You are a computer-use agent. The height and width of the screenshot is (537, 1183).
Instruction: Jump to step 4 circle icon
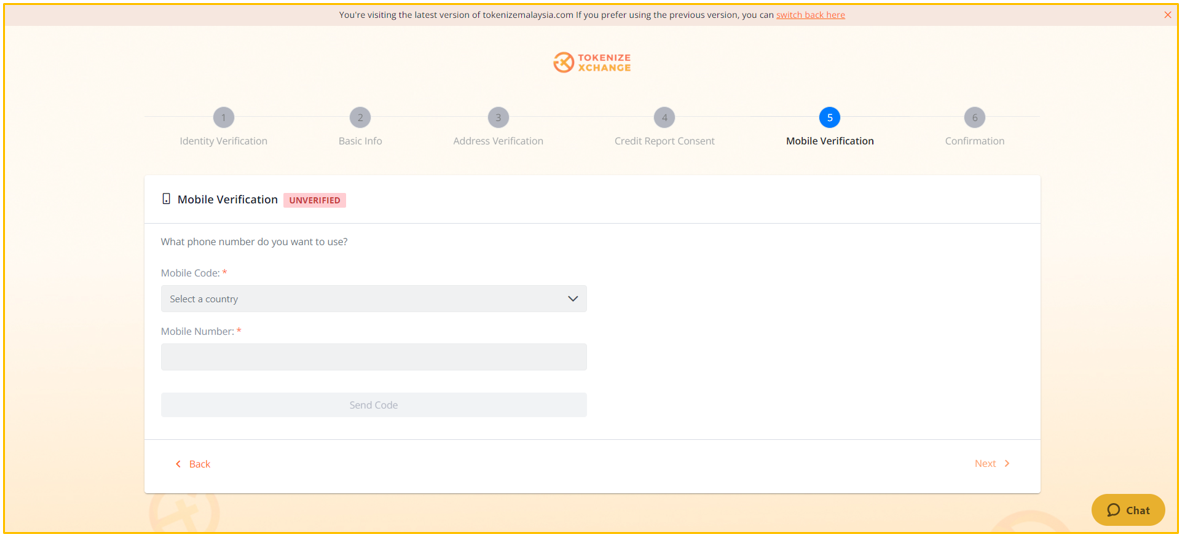coord(664,118)
